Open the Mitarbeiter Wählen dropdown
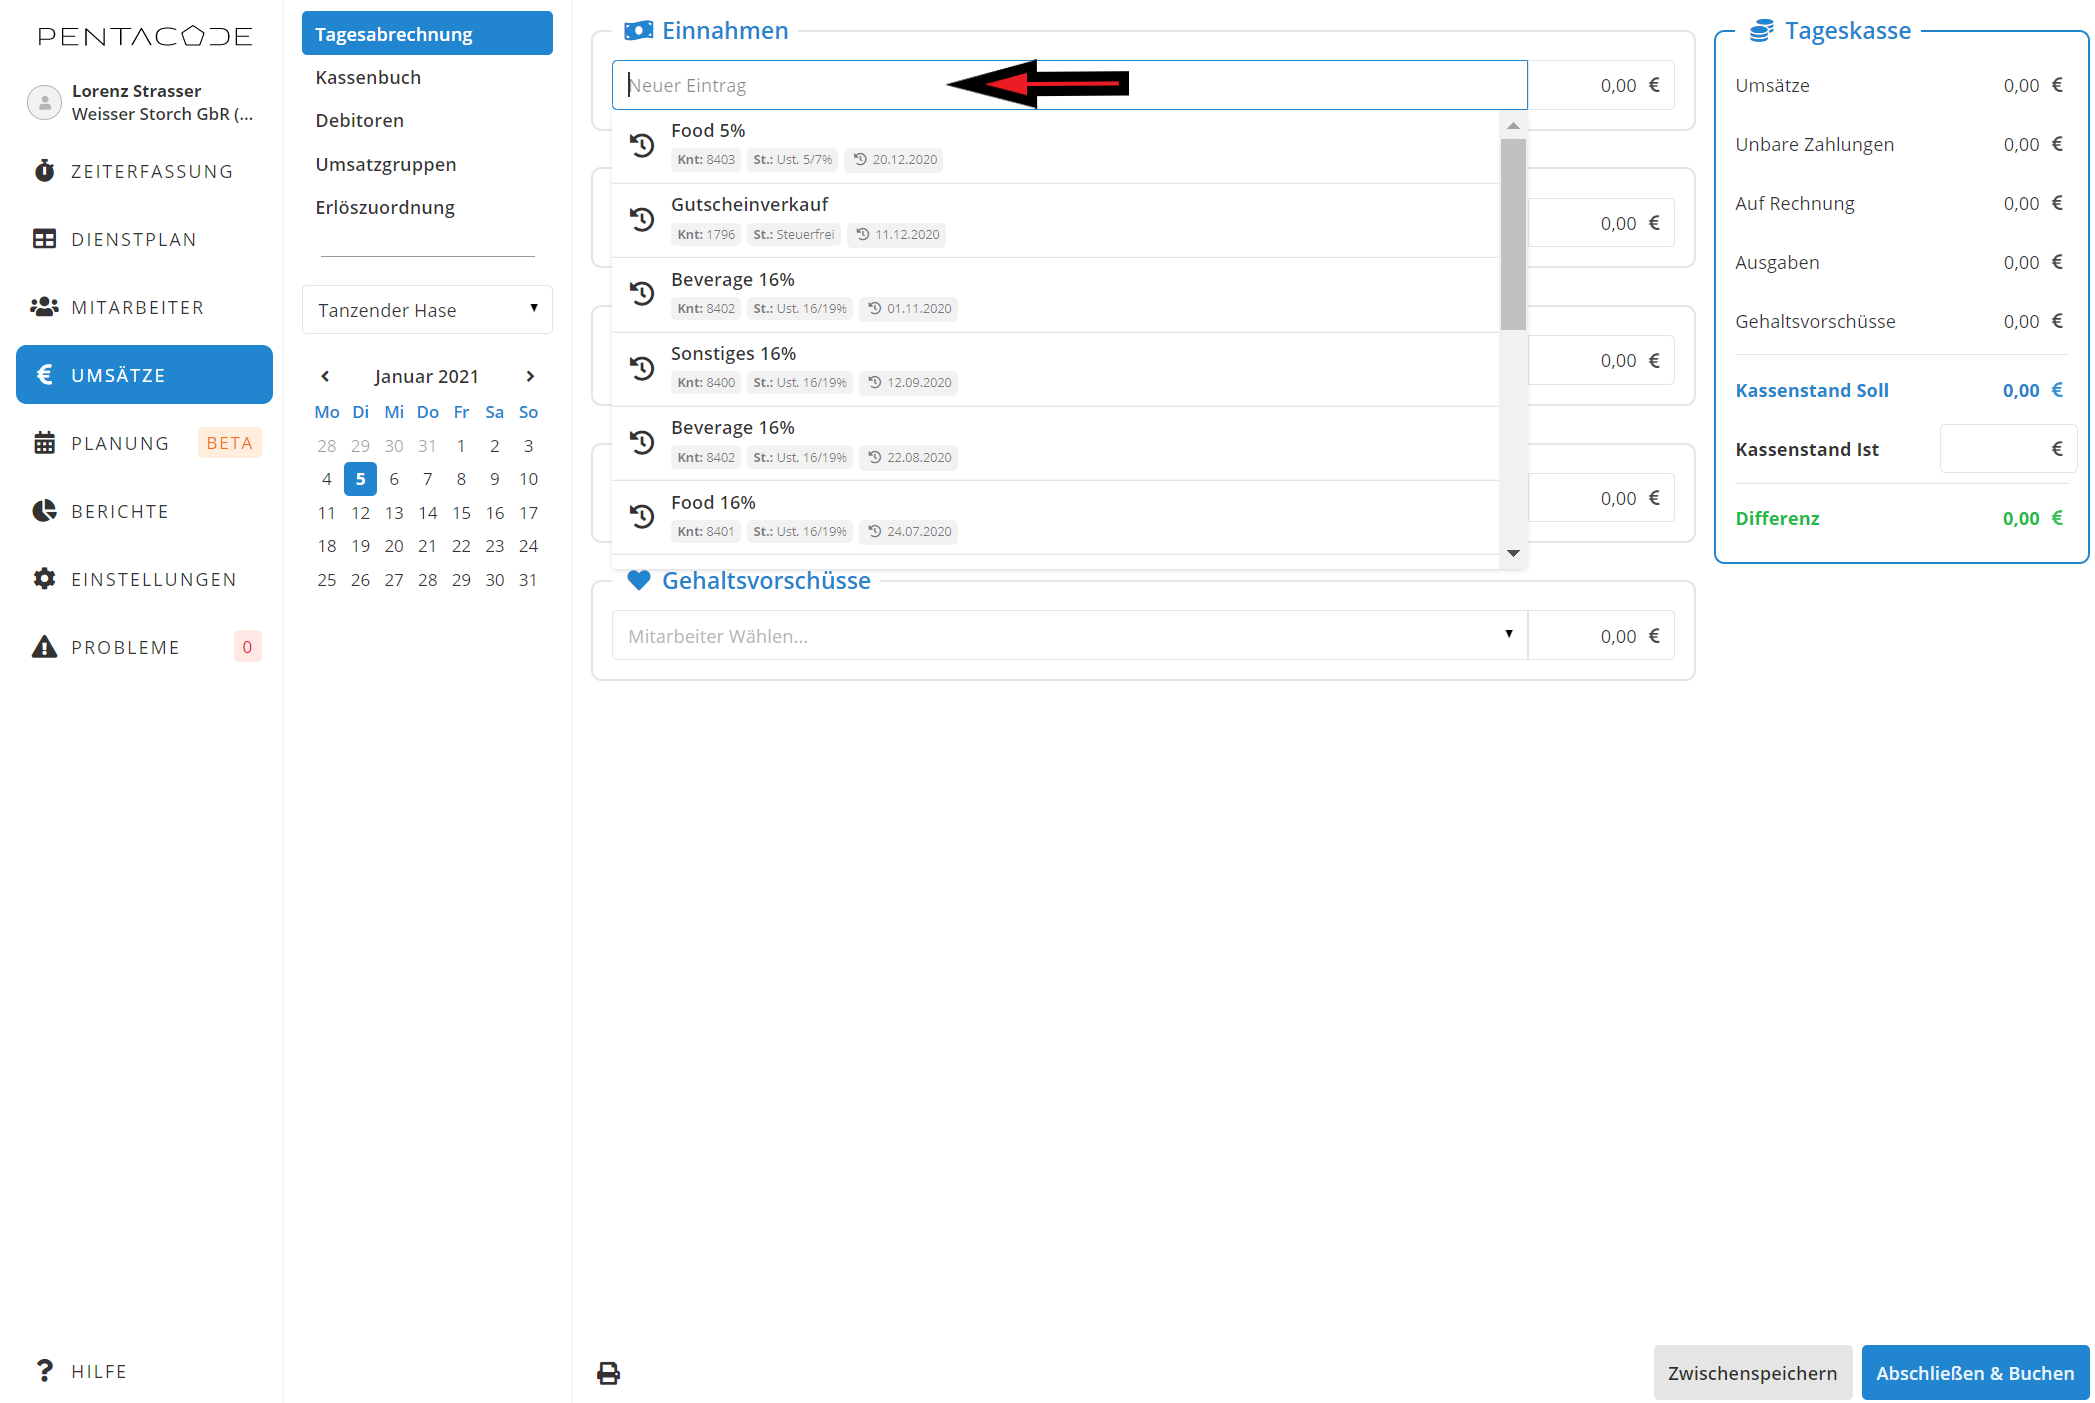 [x=1068, y=636]
